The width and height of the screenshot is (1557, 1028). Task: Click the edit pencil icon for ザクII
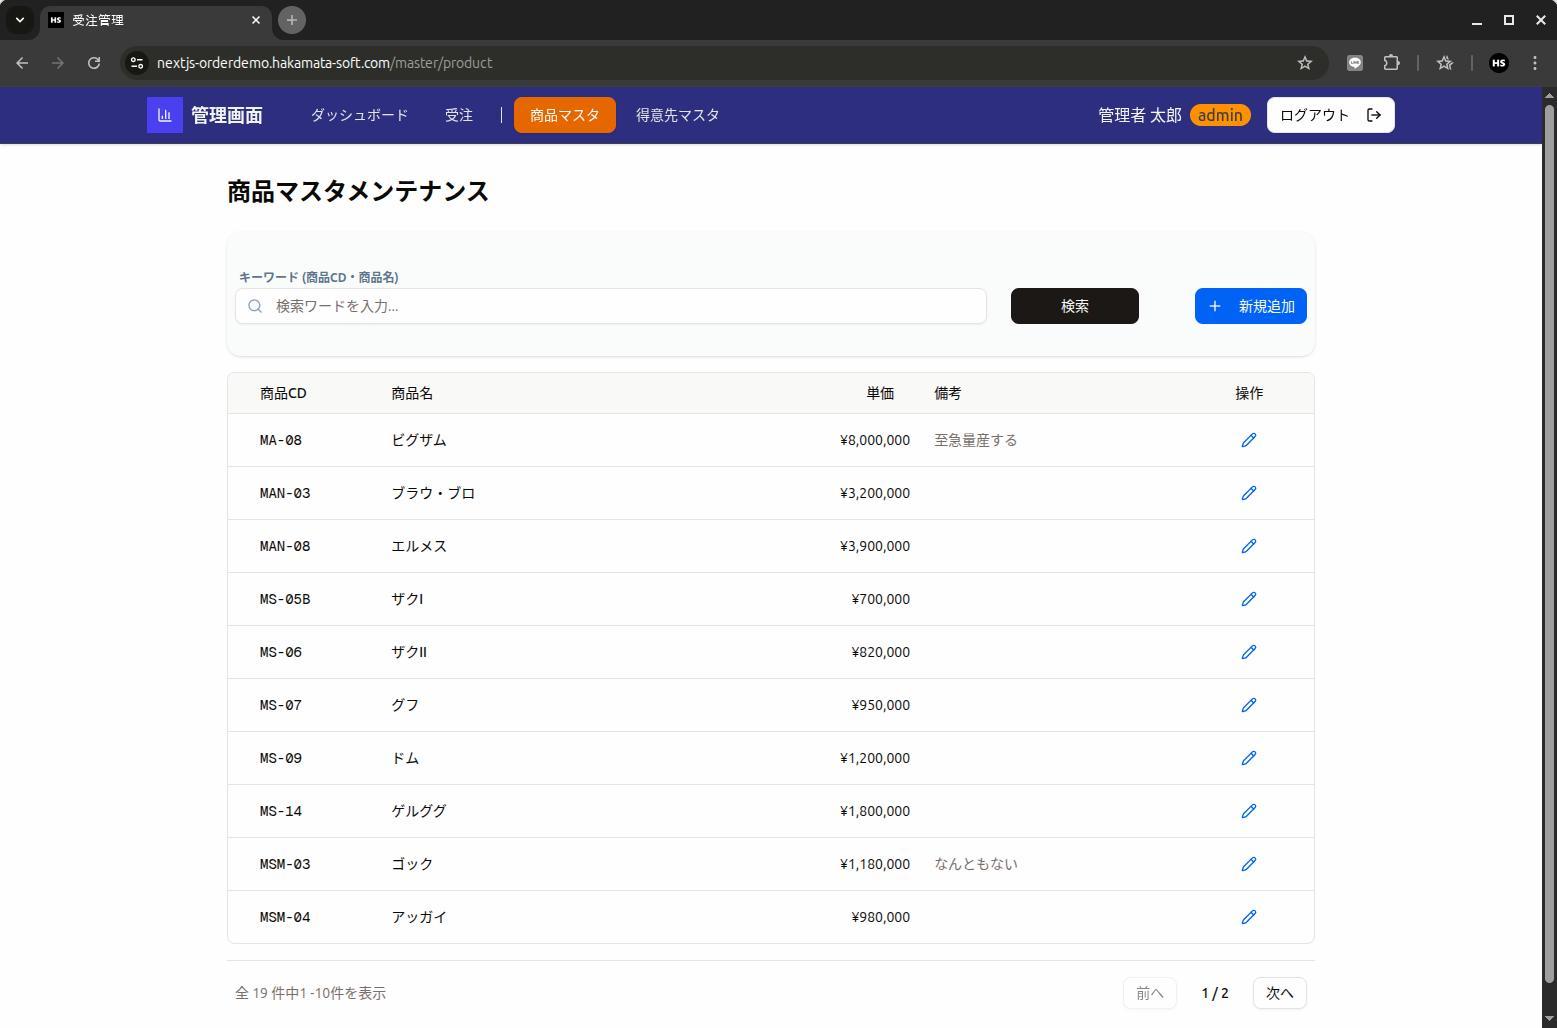[1248, 652]
